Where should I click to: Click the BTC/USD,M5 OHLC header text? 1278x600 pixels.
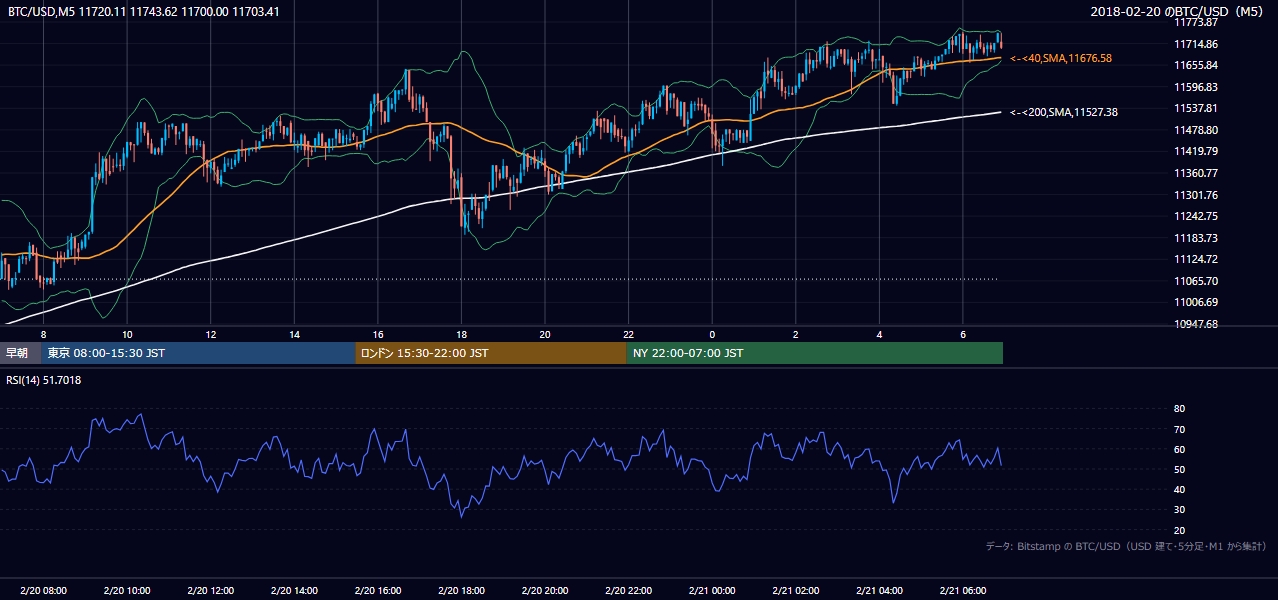coord(143,12)
